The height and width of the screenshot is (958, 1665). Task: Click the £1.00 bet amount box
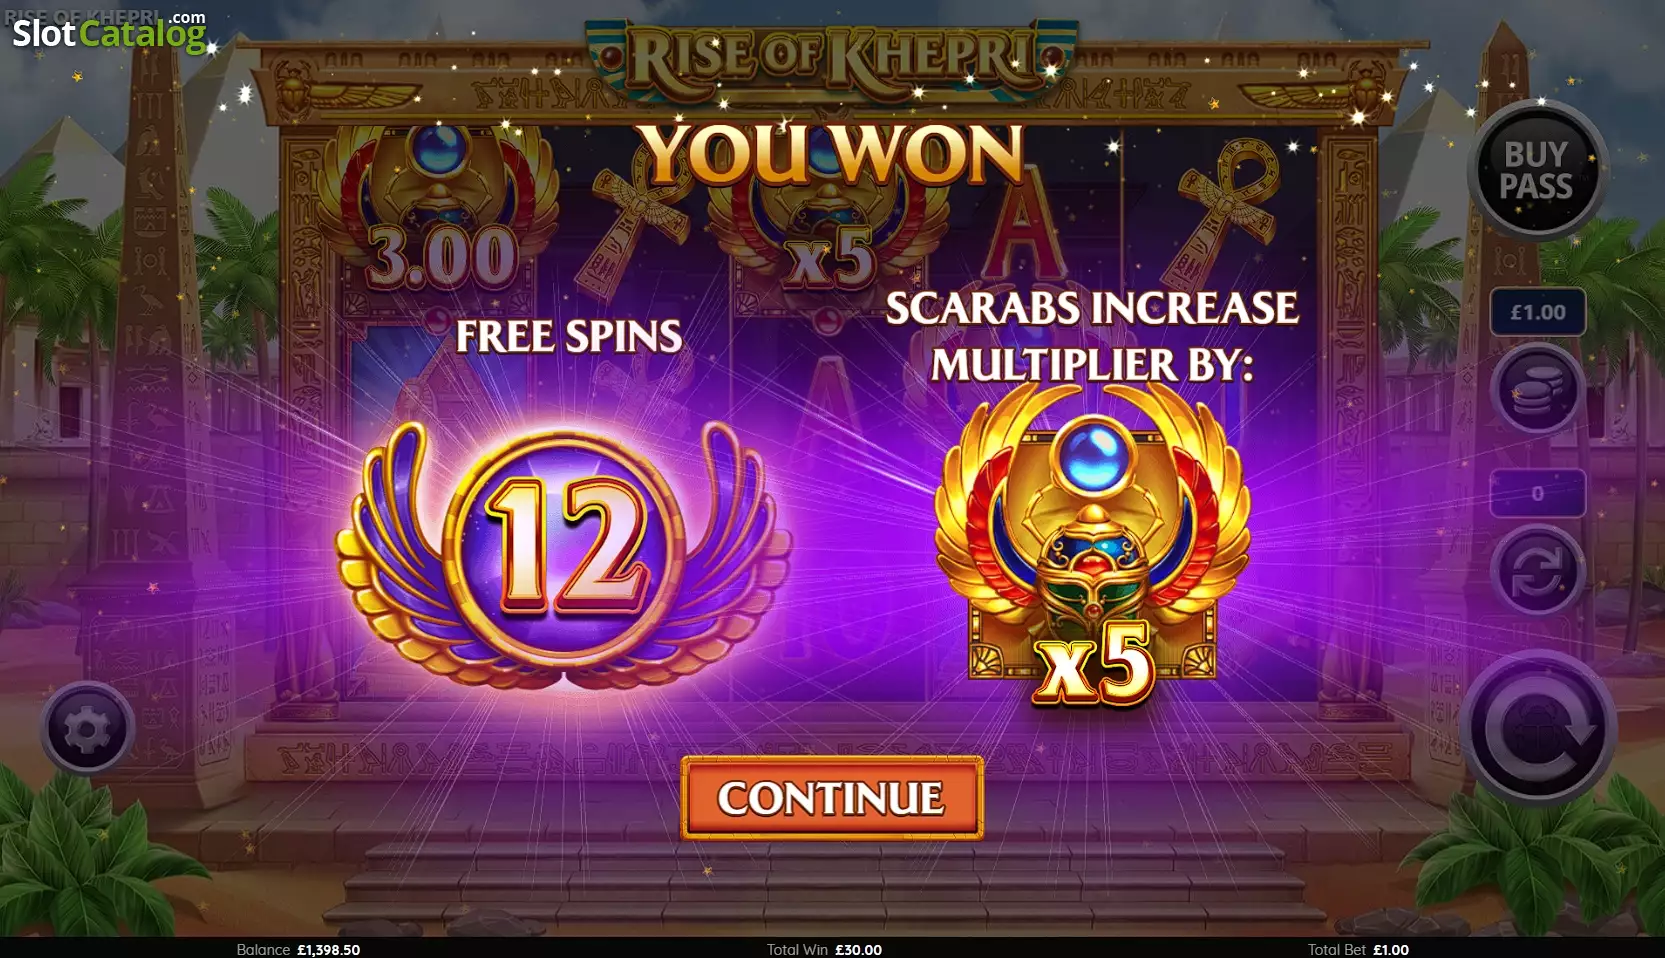point(1538,312)
